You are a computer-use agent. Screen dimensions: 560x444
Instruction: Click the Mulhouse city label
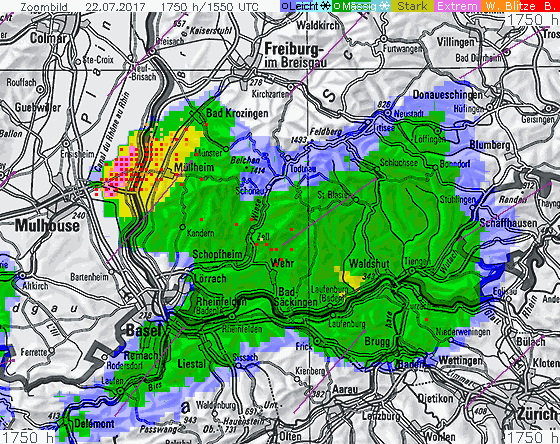pyautogui.click(x=47, y=226)
